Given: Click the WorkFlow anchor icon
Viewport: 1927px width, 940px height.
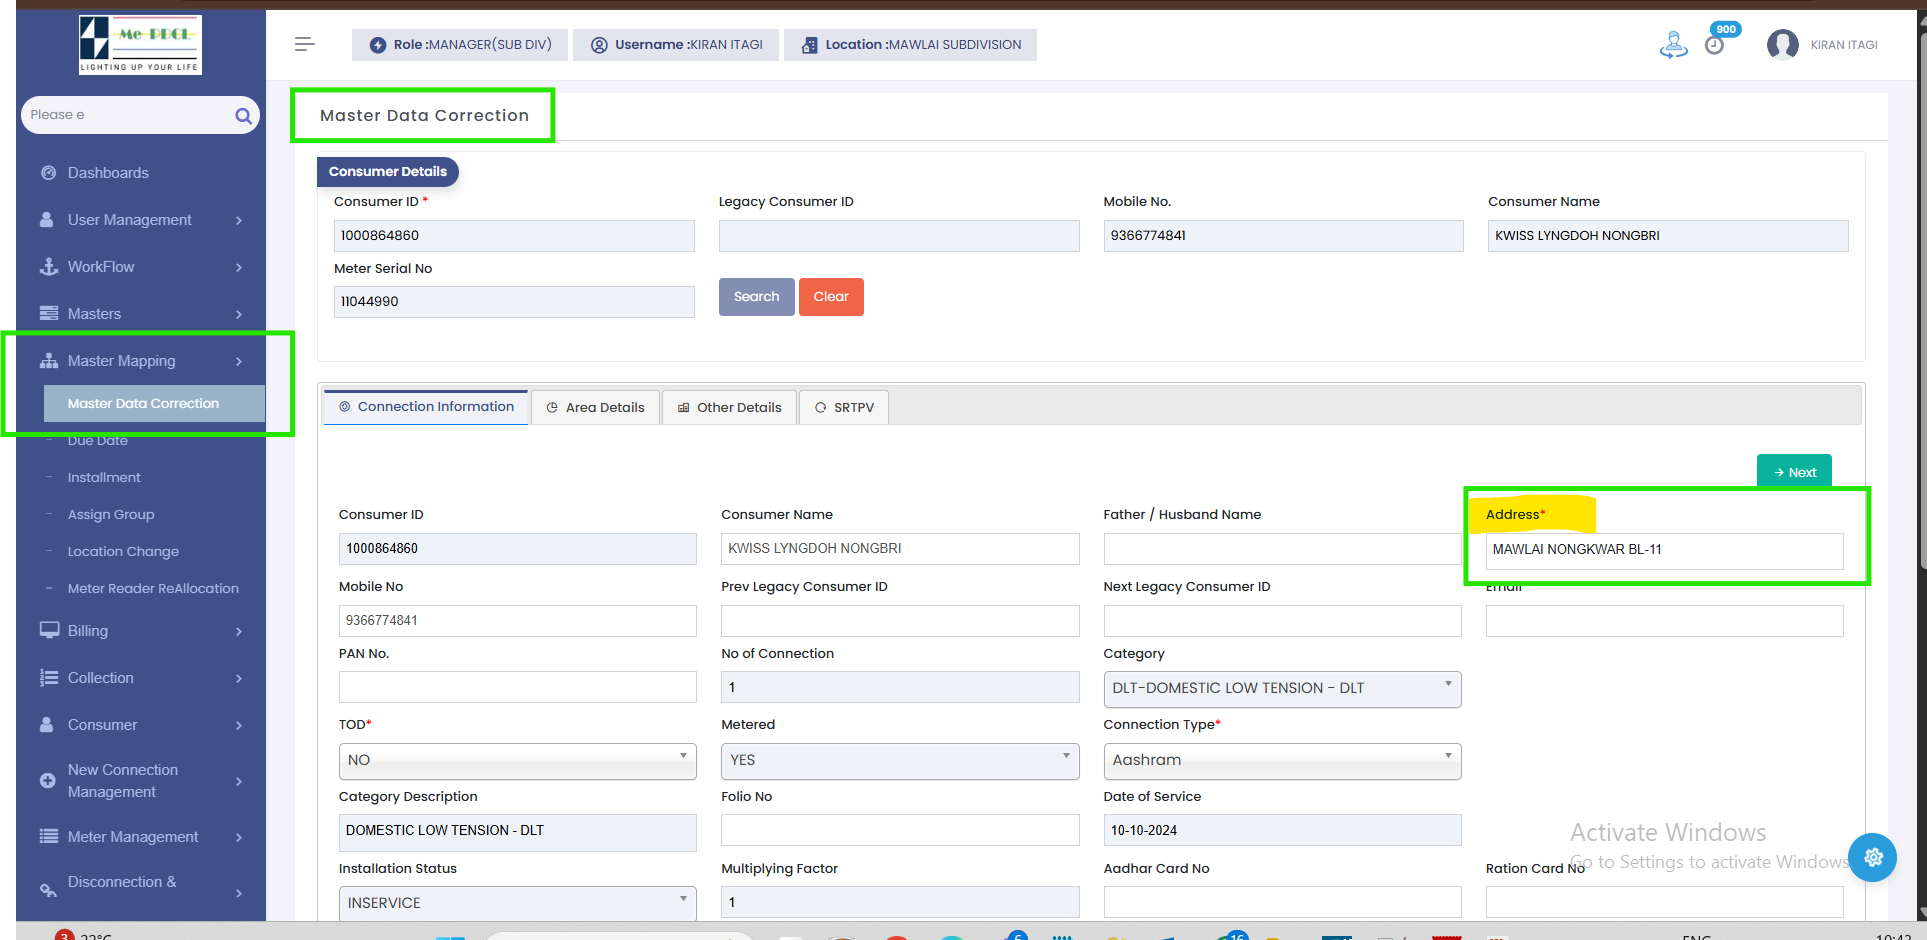Looking at the screenshot, I should coord(48,267).
